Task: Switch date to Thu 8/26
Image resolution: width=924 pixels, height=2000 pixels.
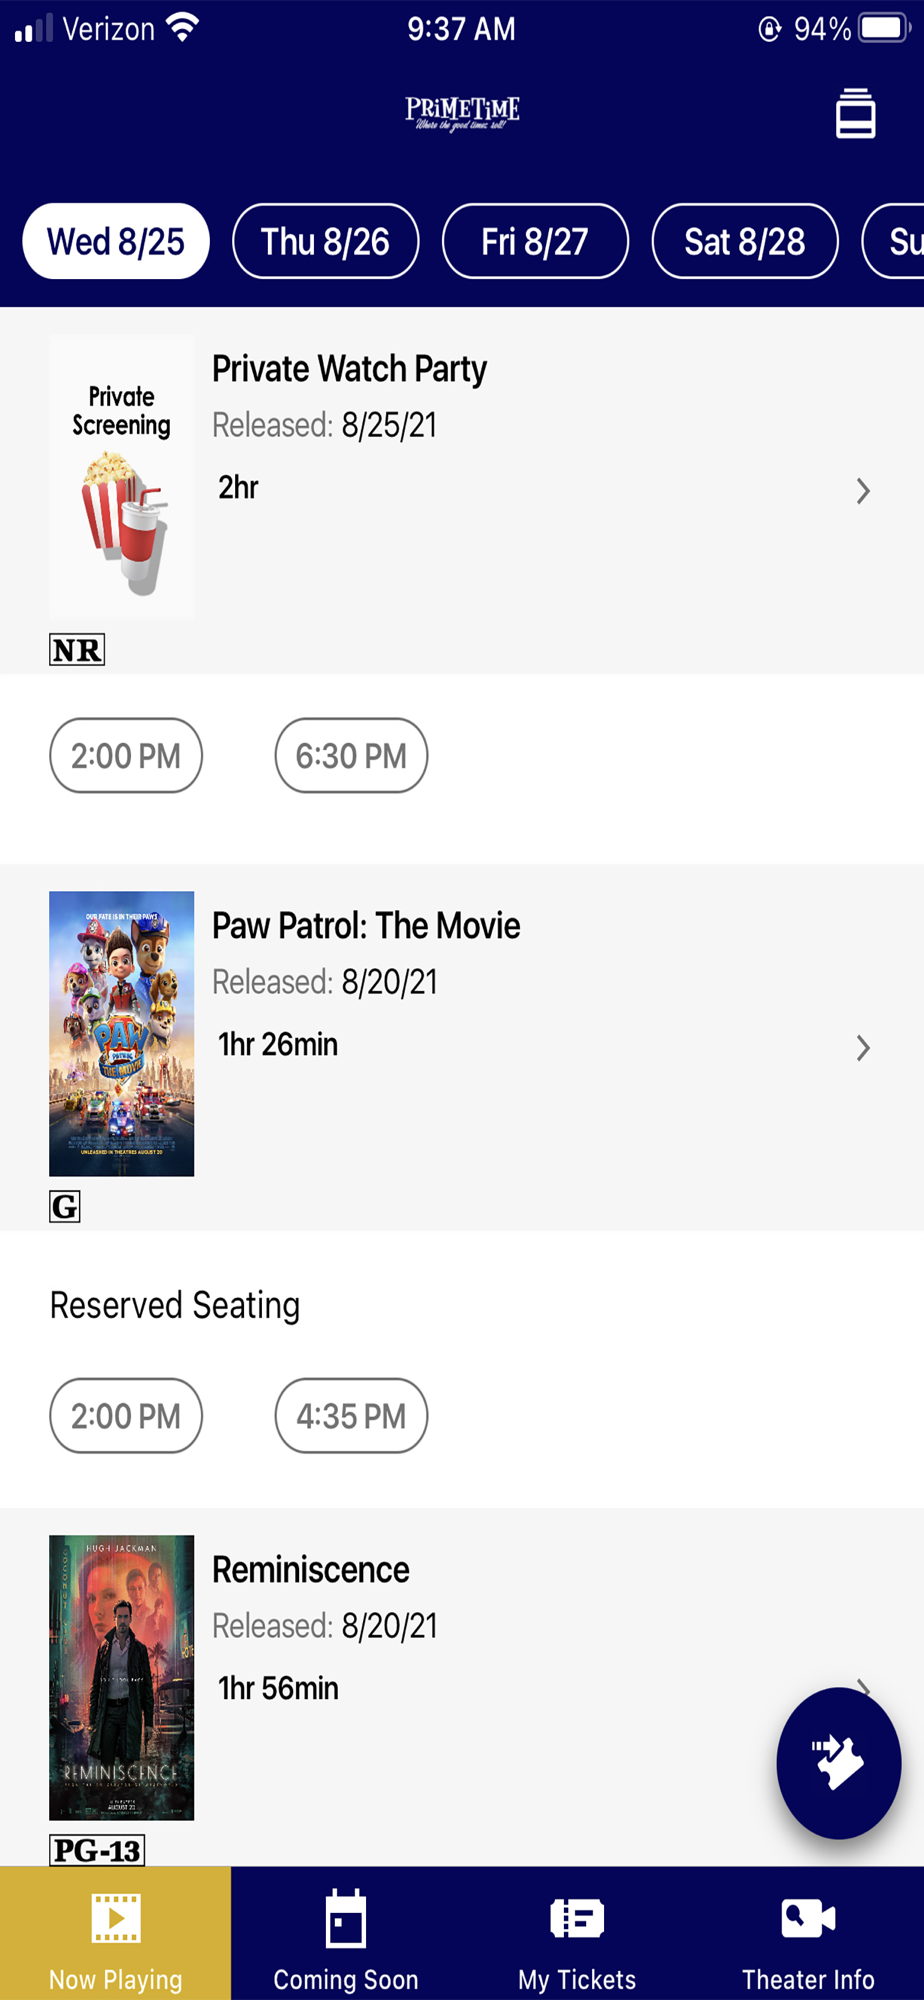Action: [x=325, y=242]
